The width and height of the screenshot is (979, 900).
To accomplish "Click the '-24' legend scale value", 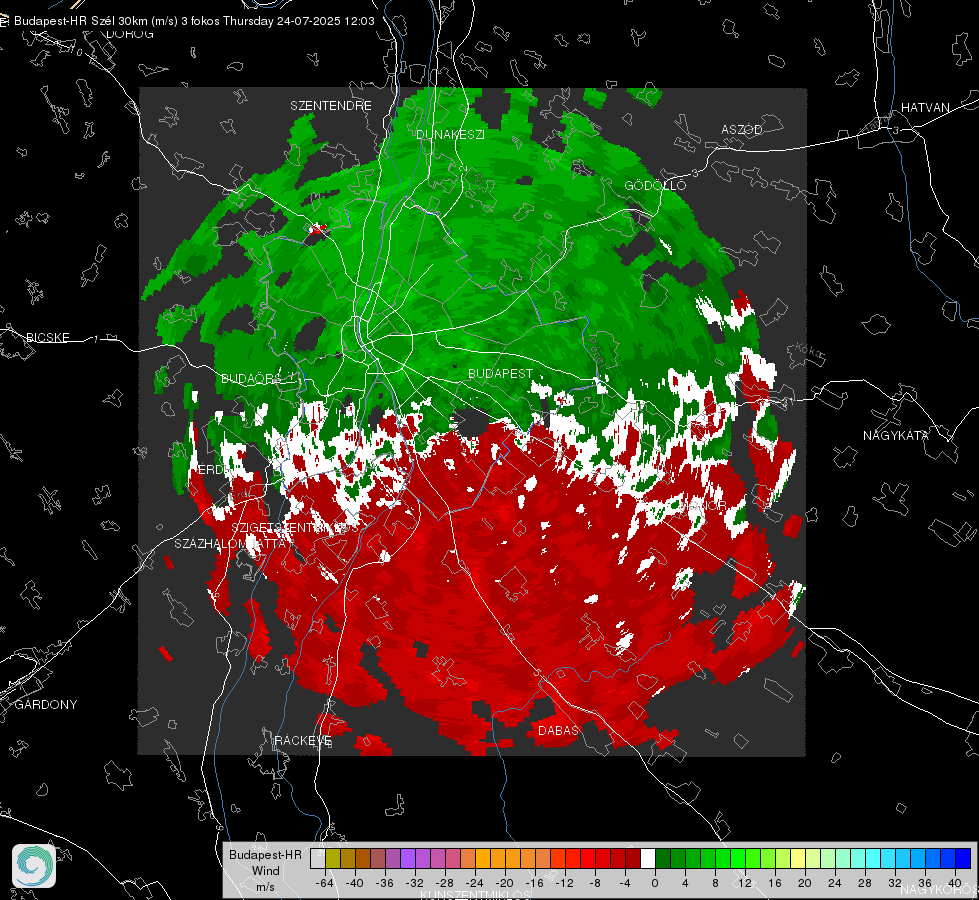I will (x=475, y=883).
